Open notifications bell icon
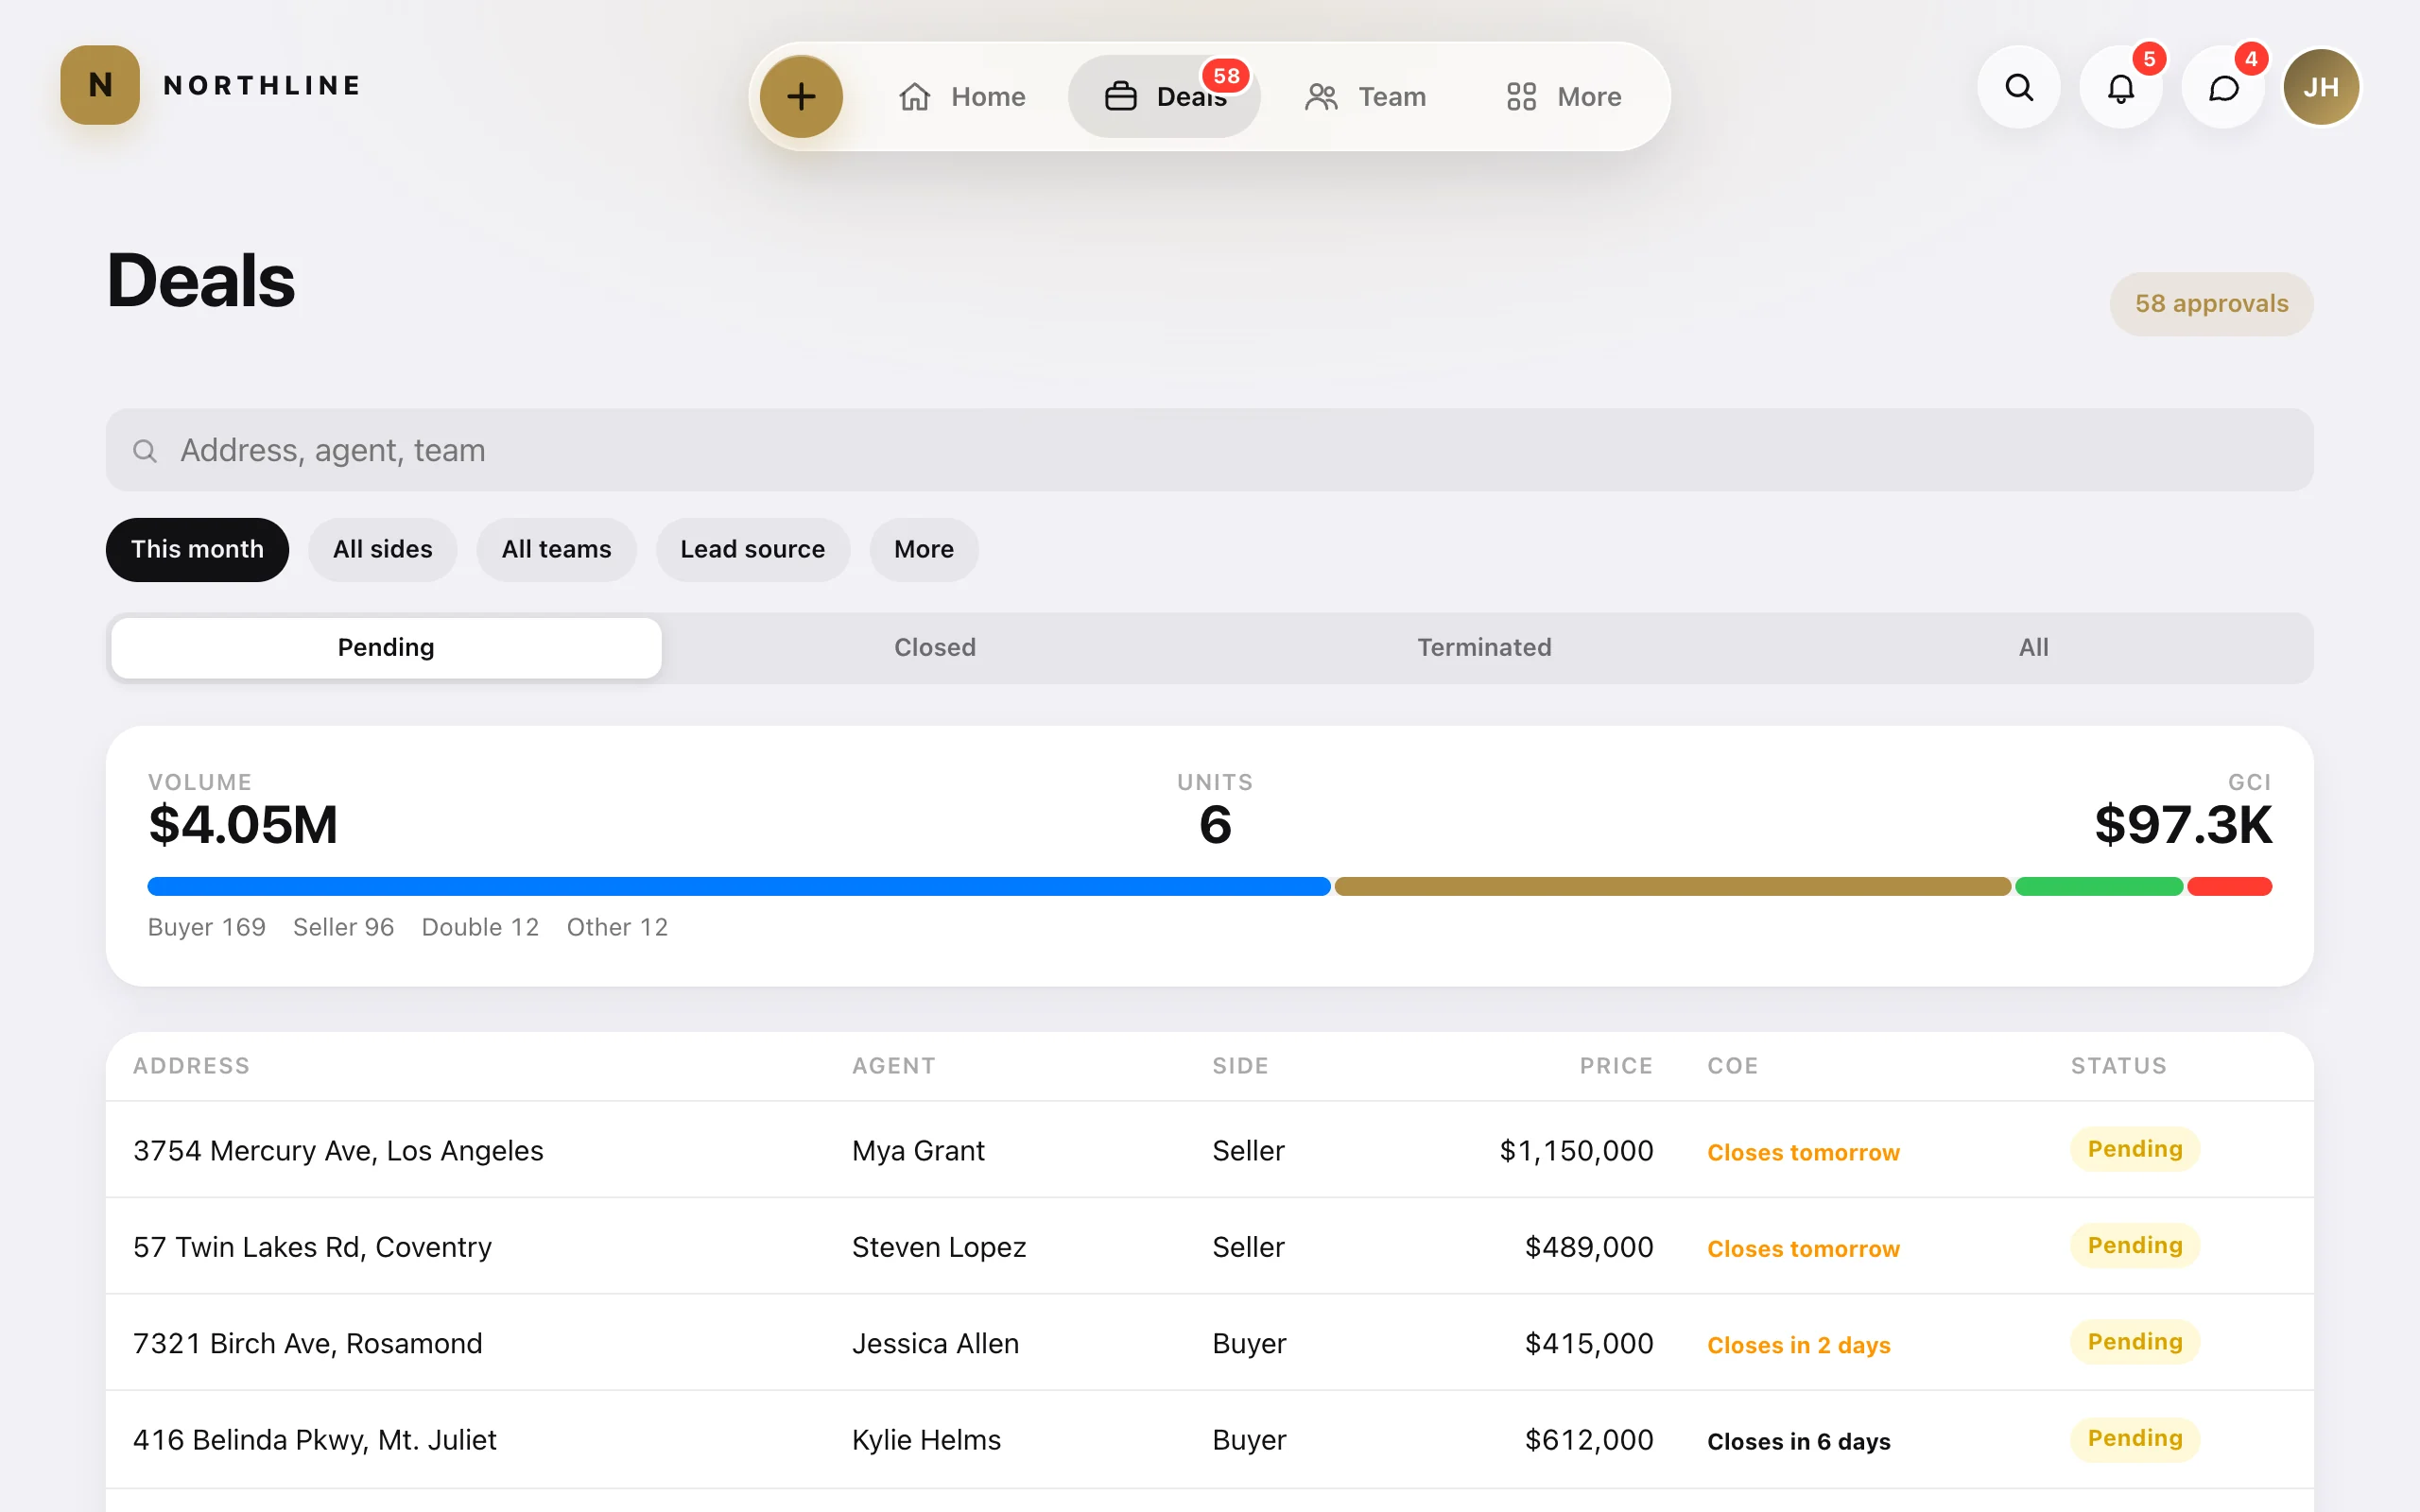The image size is (2420, 1512). click(x=2121, y=87)
